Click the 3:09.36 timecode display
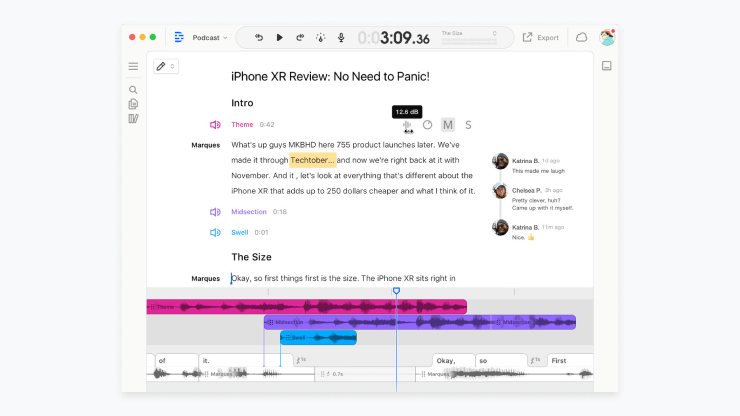740x416 pixels. [x=393, y=38]
